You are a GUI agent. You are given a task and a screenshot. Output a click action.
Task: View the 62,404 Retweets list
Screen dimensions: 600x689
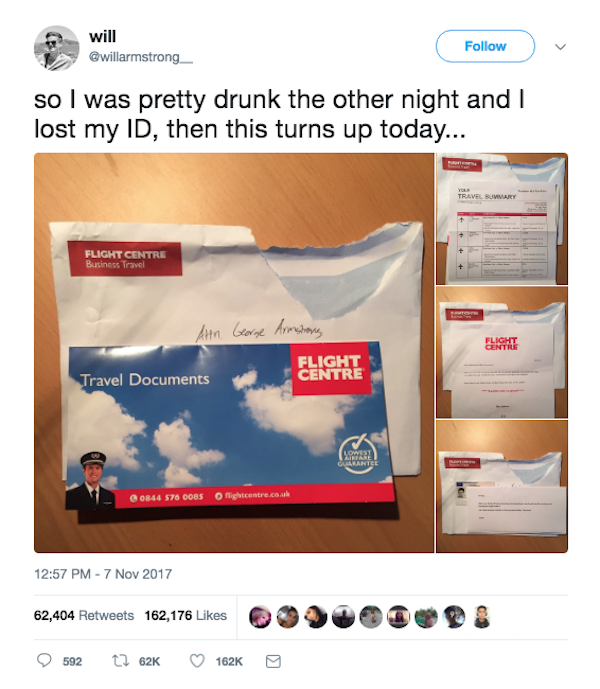tap(84, 615)
